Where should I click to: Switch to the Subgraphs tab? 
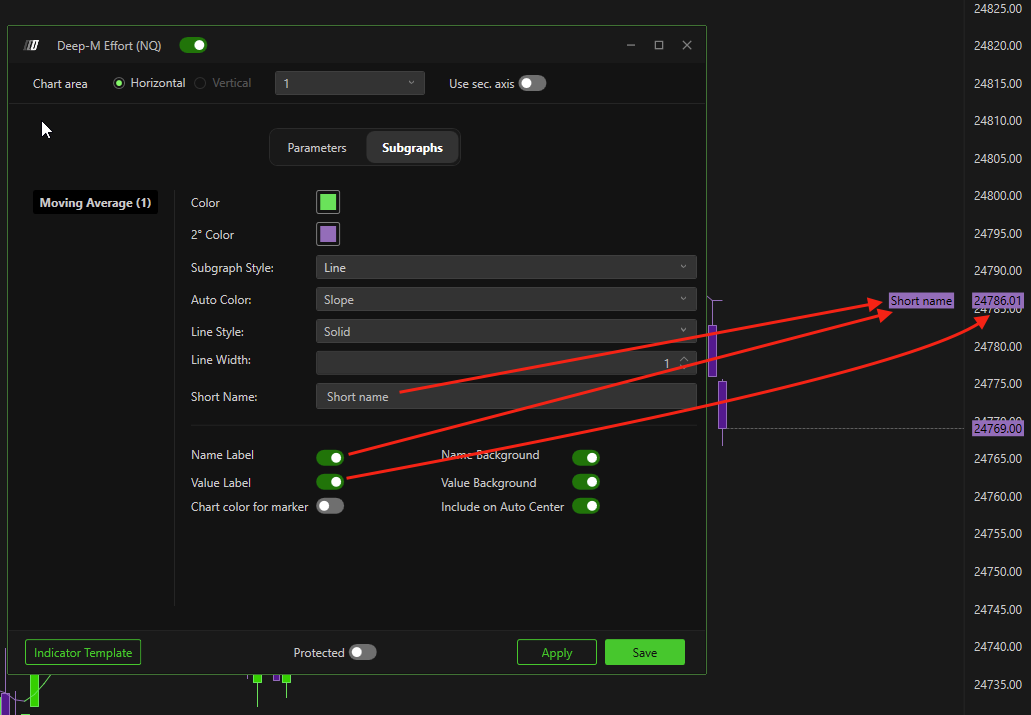(412, 148)
